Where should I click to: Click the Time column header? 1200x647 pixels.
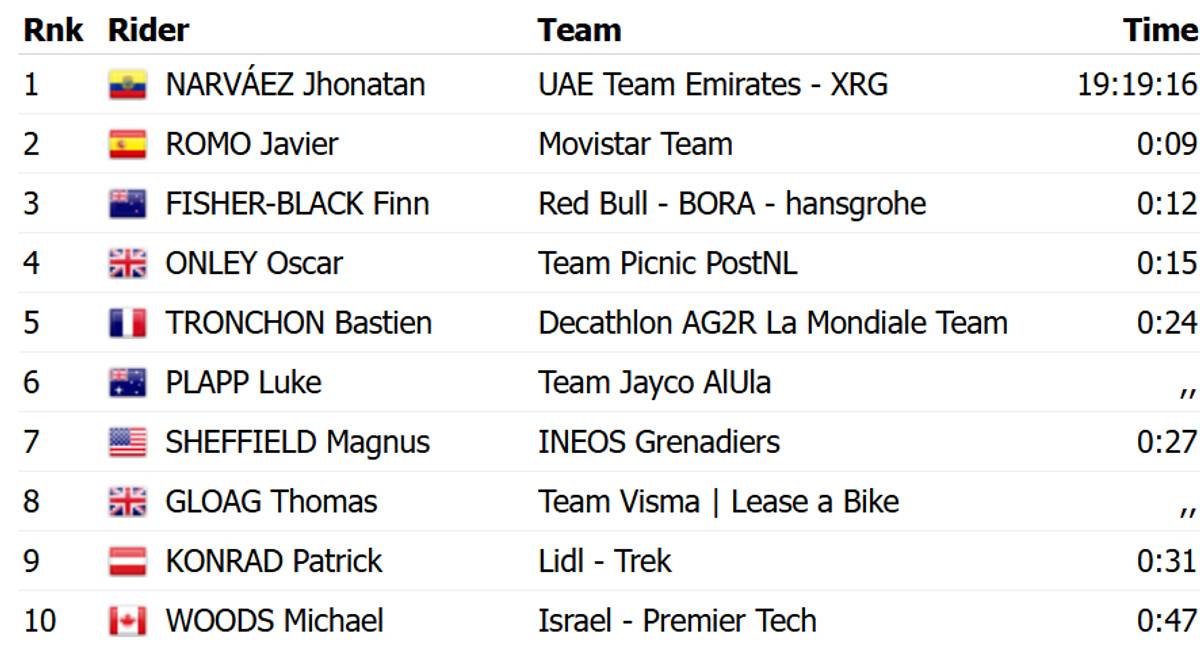pyautogui.click(x=1159, y=30)
